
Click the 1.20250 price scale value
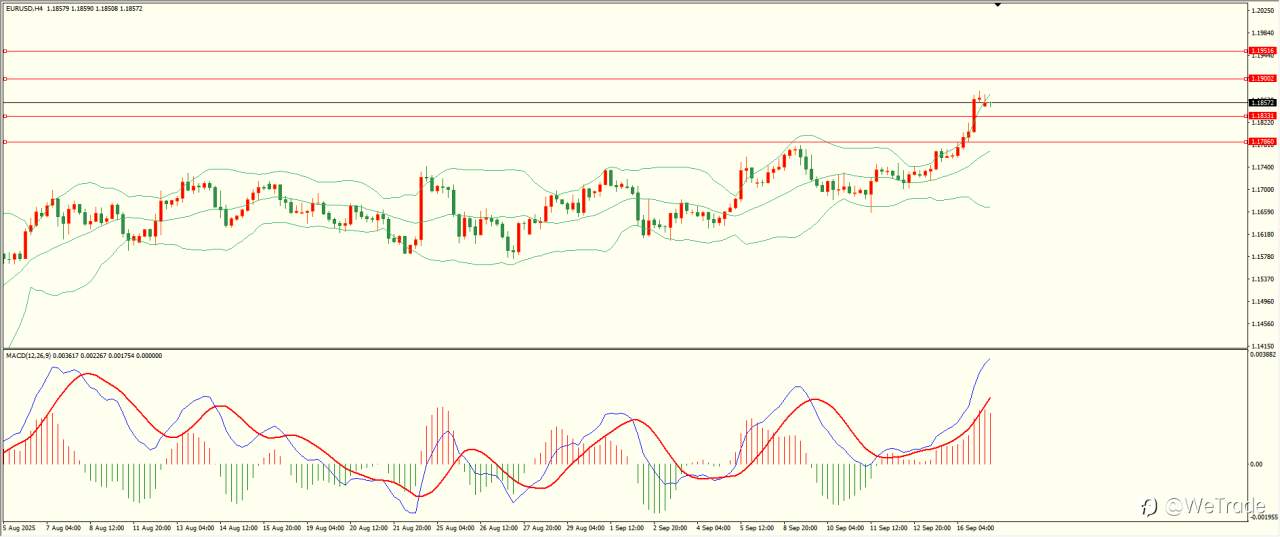coord(1263,10)
